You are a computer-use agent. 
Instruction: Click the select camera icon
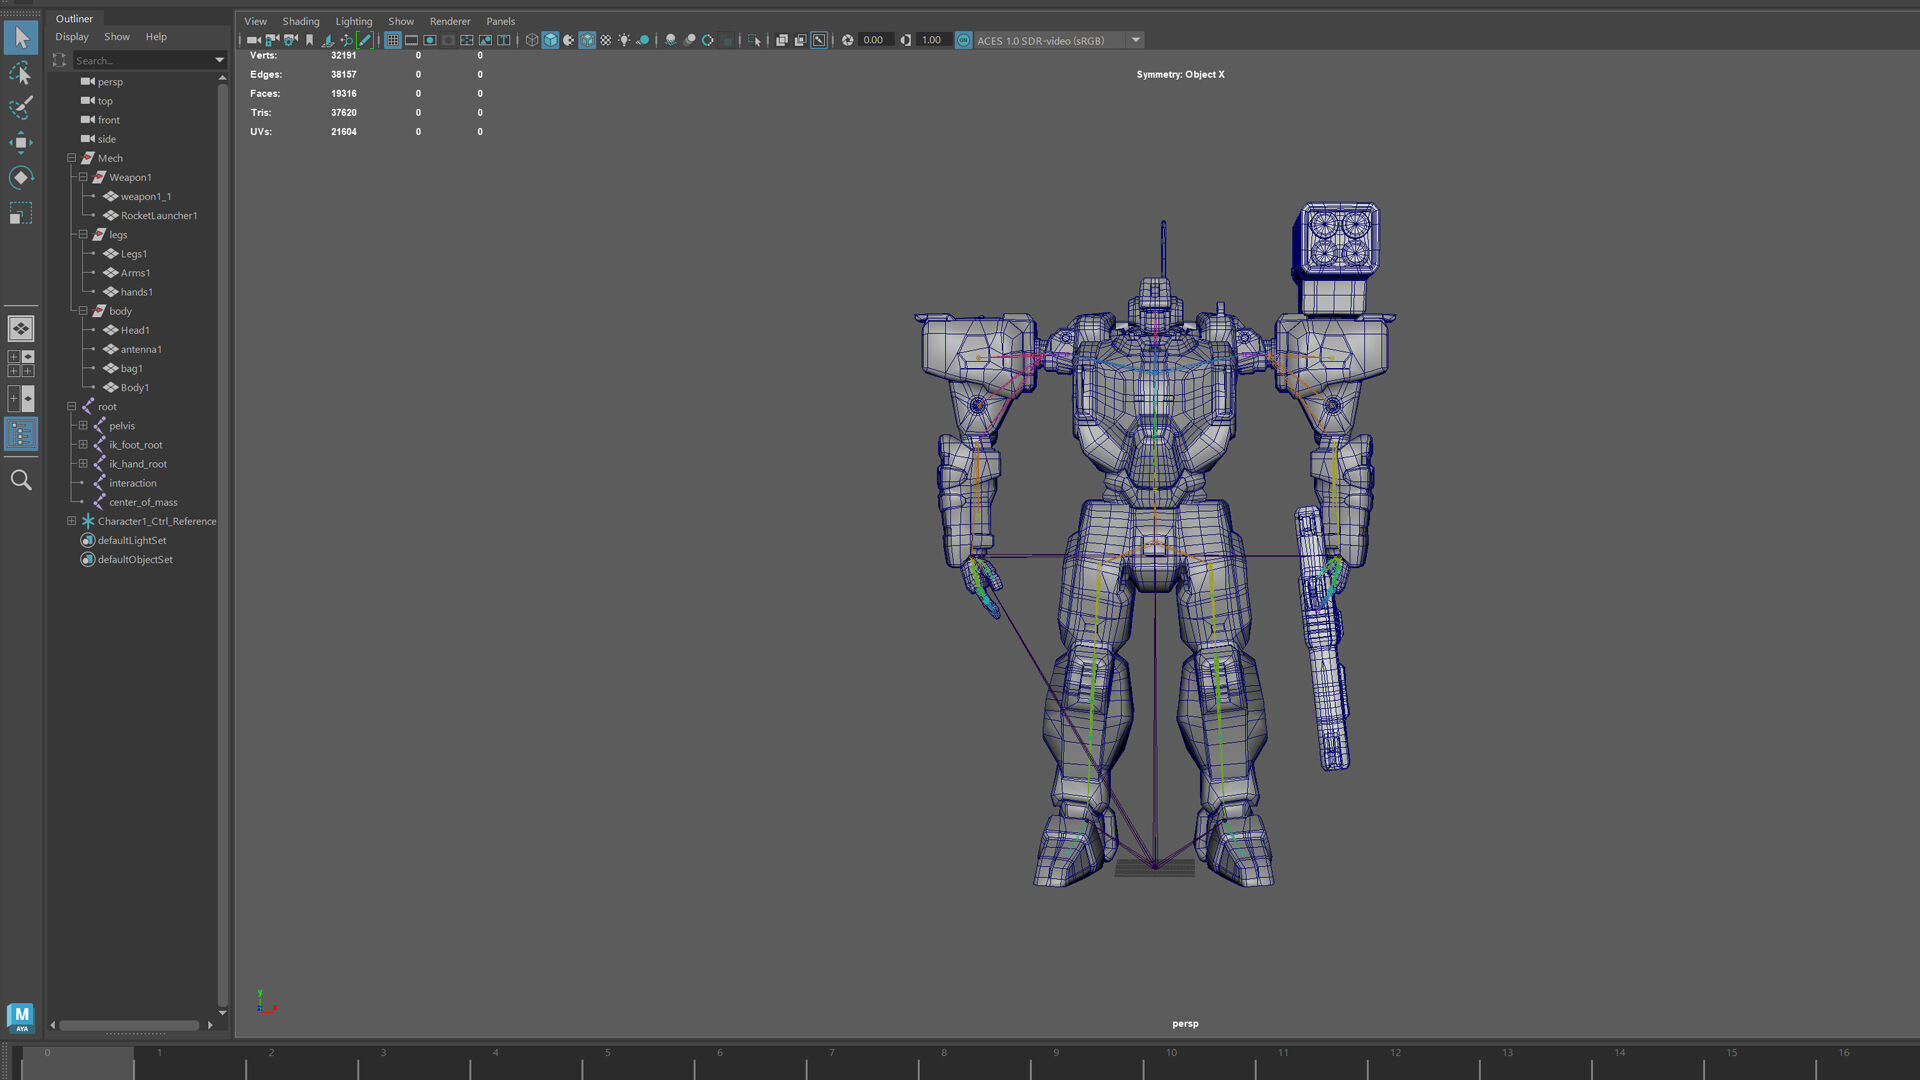click(253, 40)
